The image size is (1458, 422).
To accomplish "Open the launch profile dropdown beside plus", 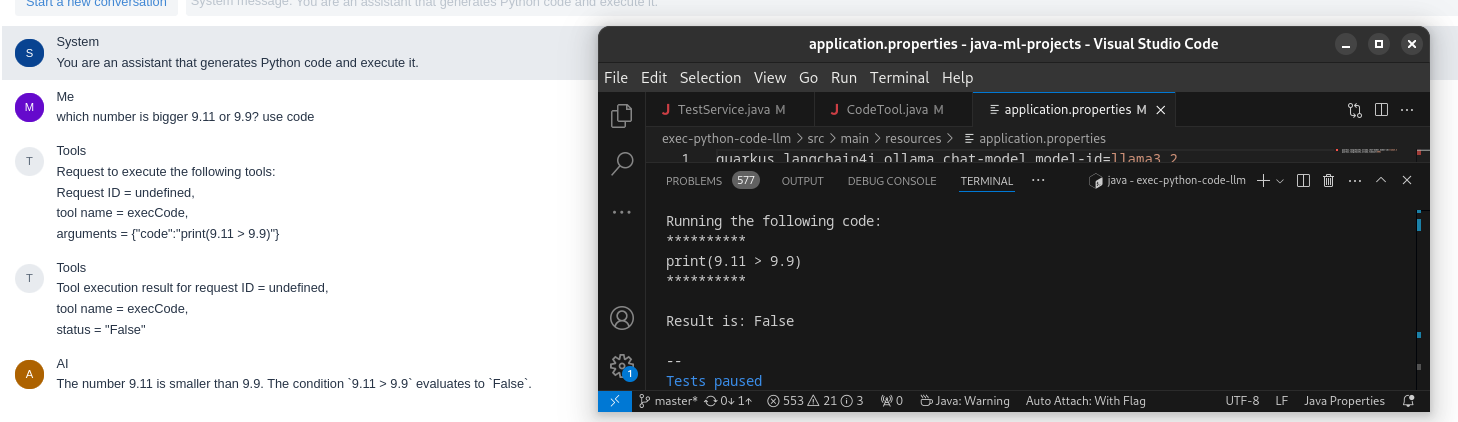I will 1280,181.
